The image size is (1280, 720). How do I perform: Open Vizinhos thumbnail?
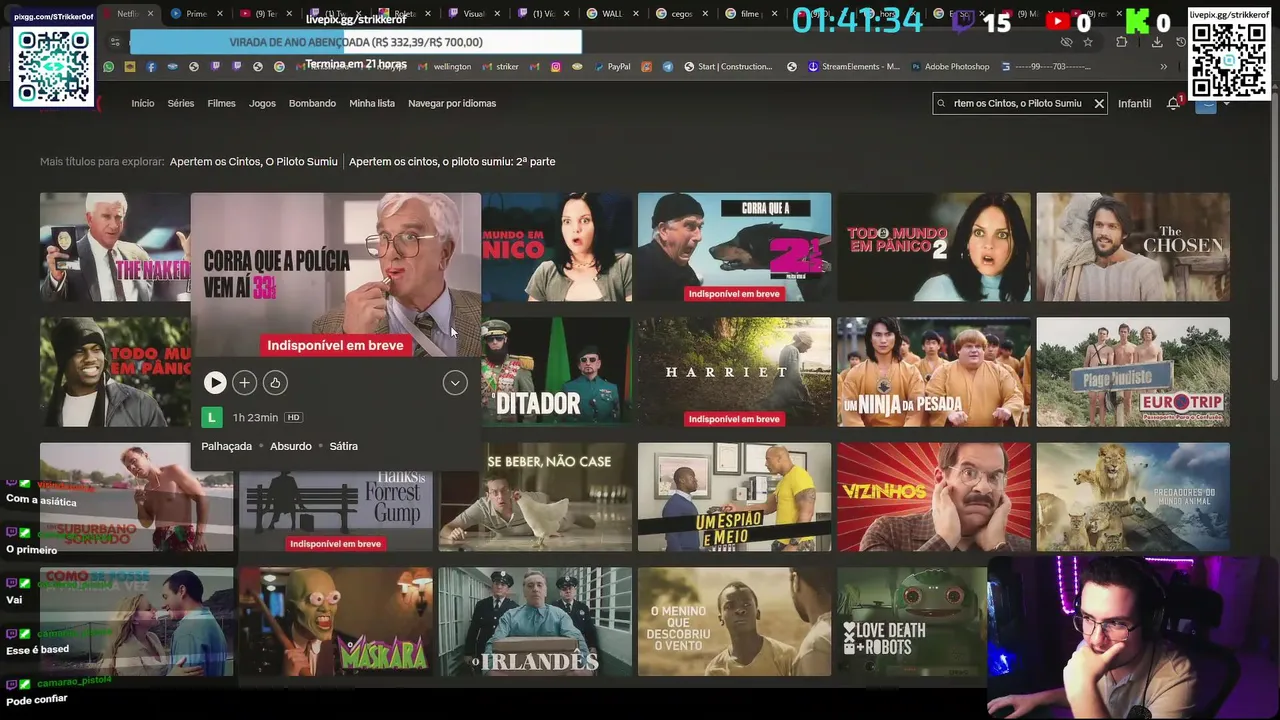(933, 497)
